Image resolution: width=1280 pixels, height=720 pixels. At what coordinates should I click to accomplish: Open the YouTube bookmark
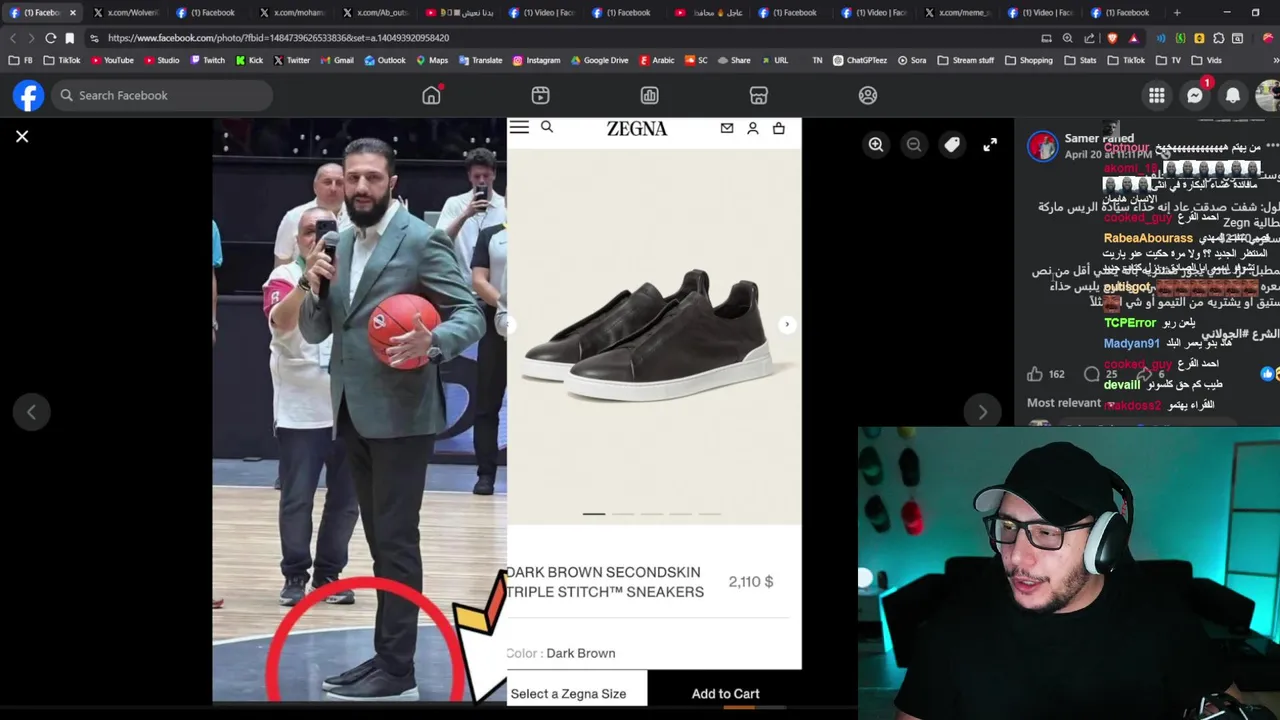pyautogui.click(x=112, y=60)
